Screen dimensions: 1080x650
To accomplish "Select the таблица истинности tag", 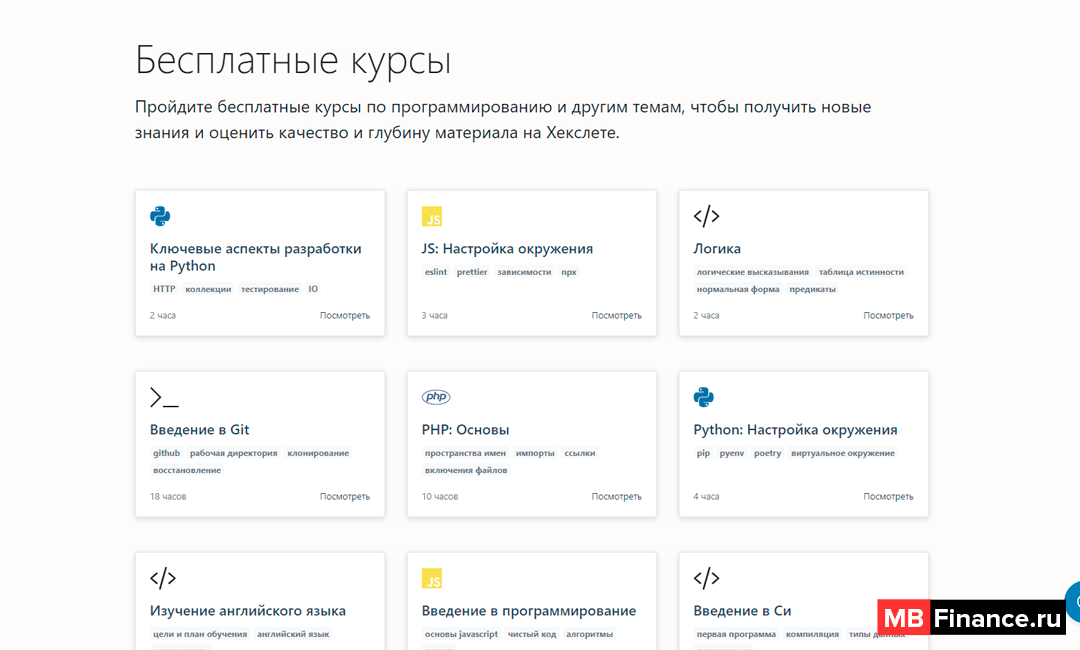I will click(x=861, y=272).
